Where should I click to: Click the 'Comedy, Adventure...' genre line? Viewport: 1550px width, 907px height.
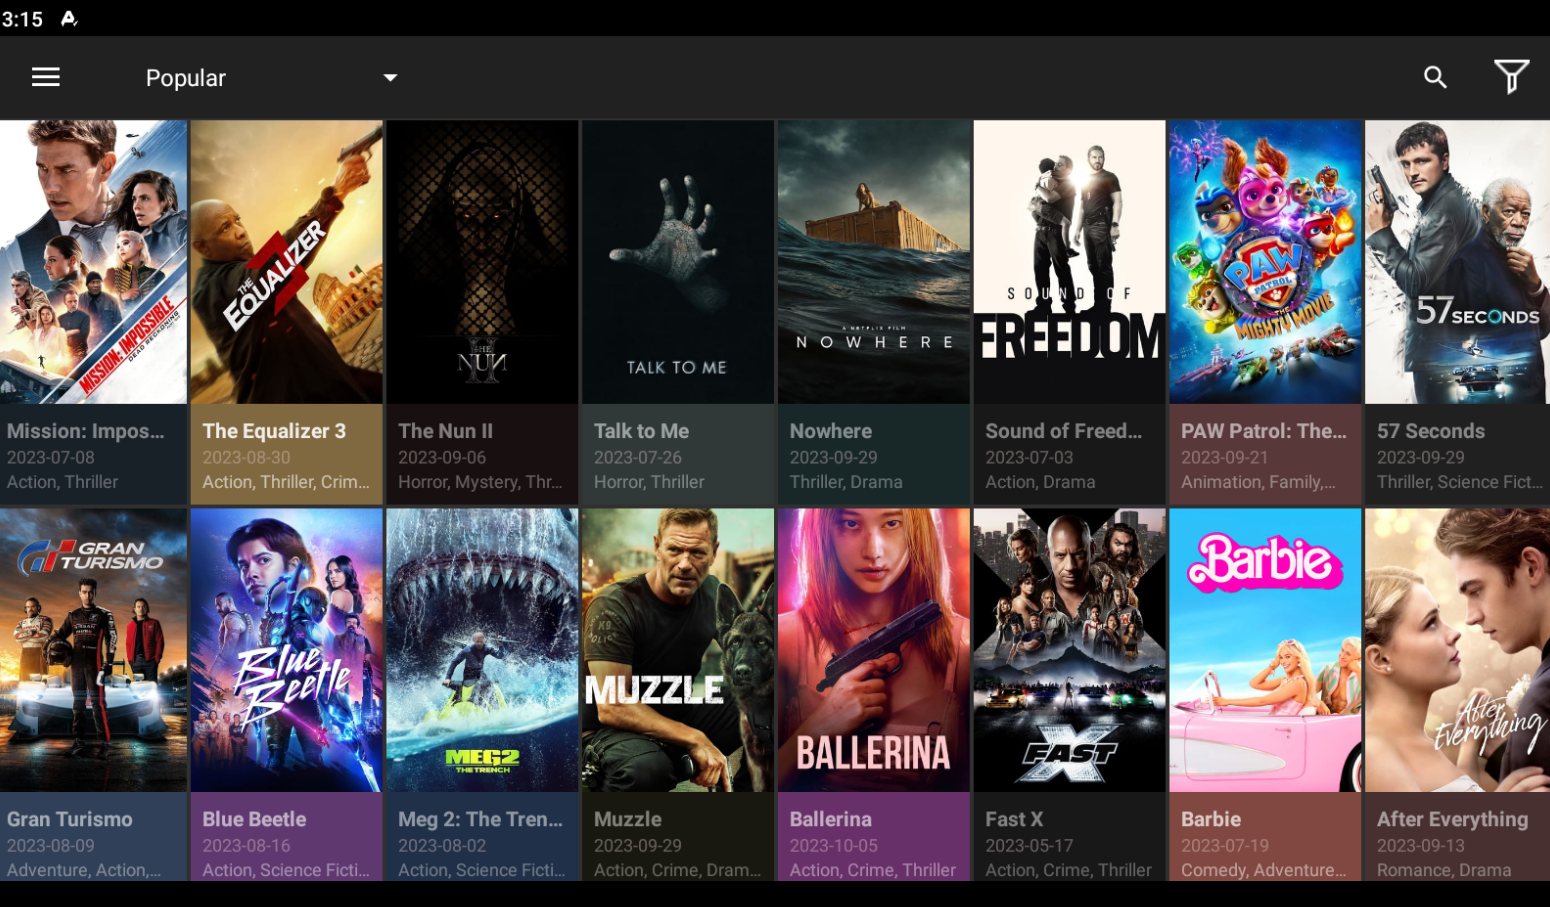tap(1264, 870)
